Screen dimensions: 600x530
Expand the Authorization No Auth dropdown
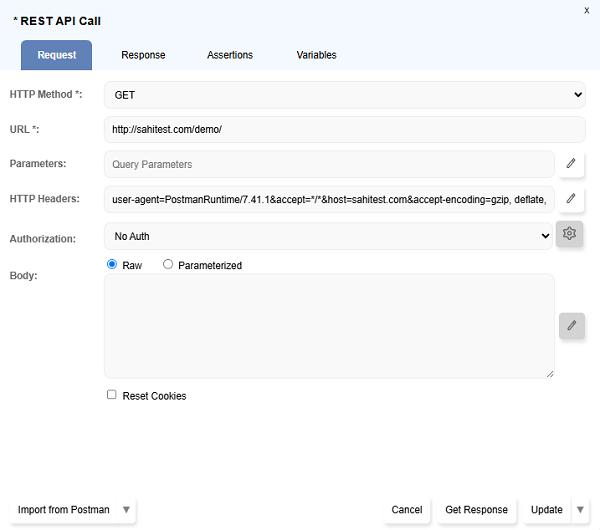(328, 236)
